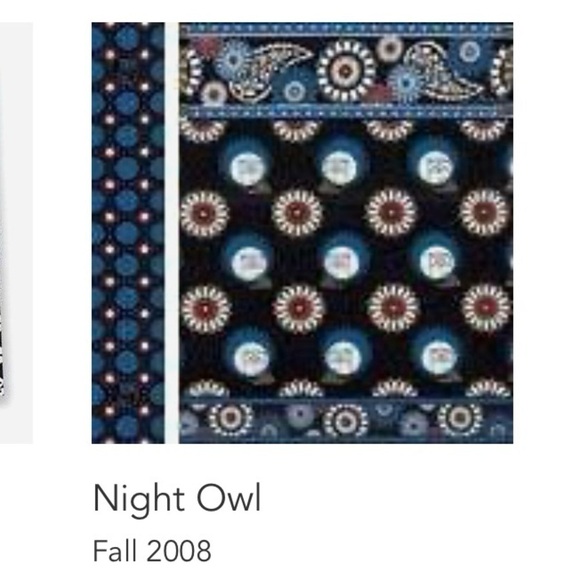This screenshot has height=580, width=580.
Task: Click the small tan-centered ring in paisley border
Action: point(389,48)
